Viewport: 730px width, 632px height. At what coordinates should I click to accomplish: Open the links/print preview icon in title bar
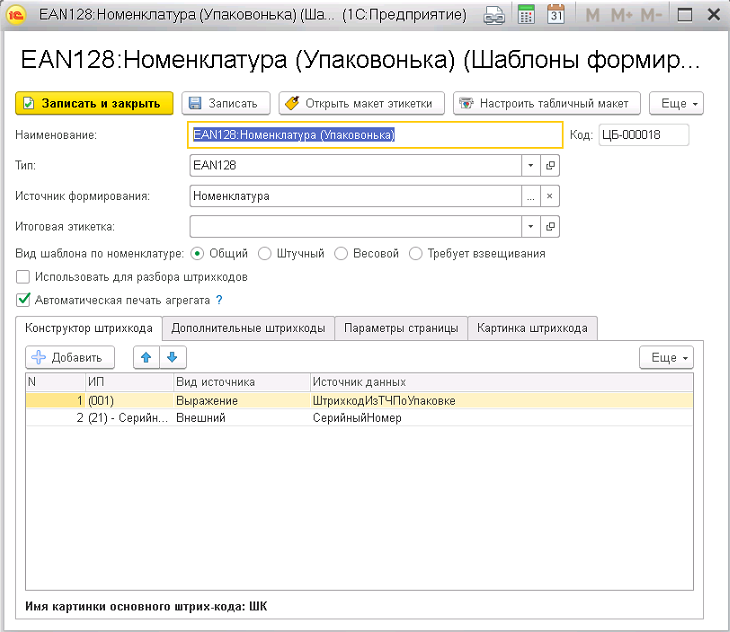pyautogui.click(x=493, y=15)
